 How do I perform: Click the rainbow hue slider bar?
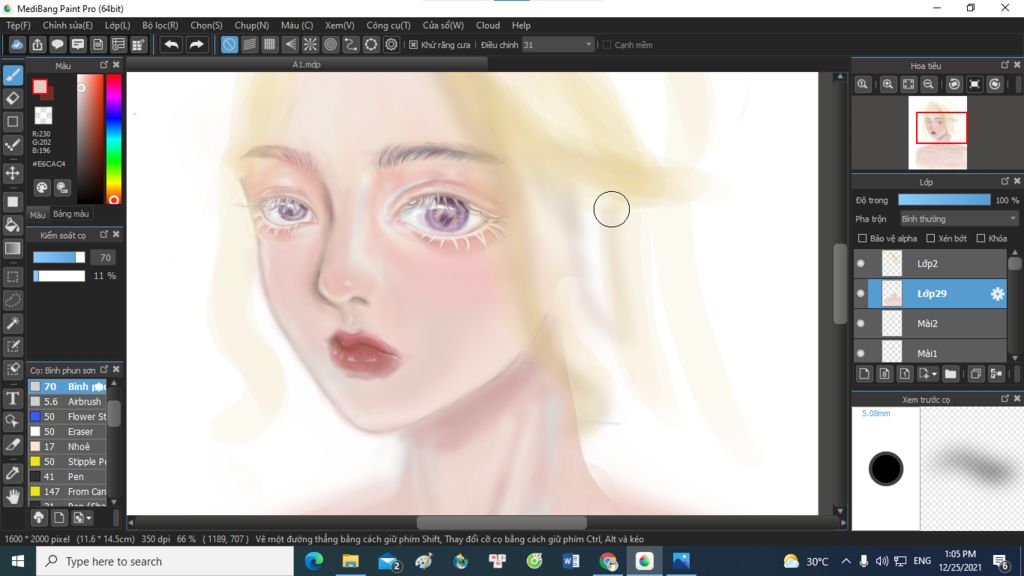114,138
